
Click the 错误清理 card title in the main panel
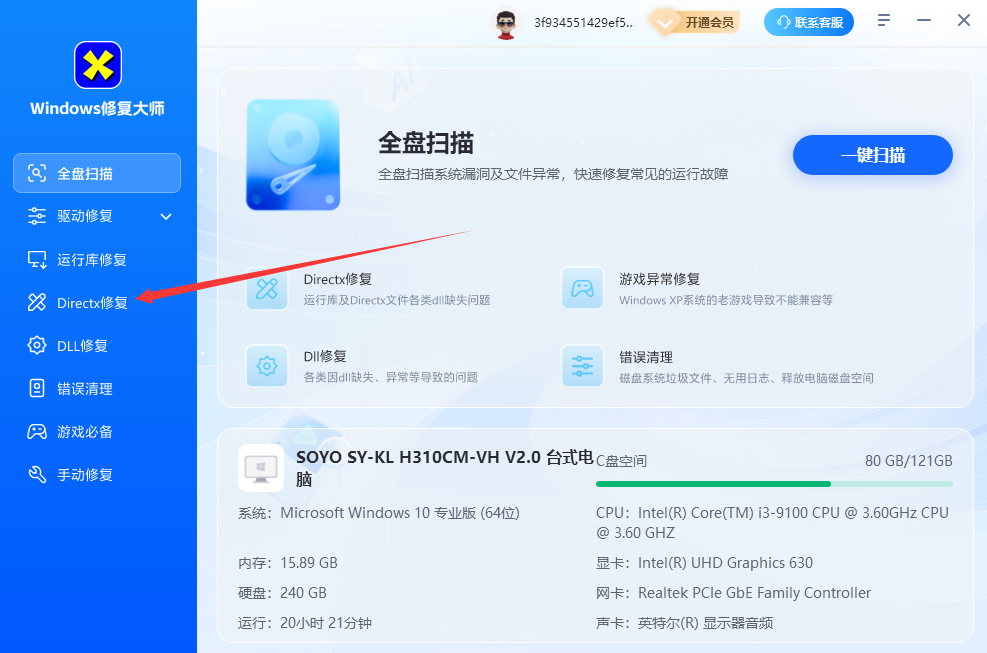point(646,357)
